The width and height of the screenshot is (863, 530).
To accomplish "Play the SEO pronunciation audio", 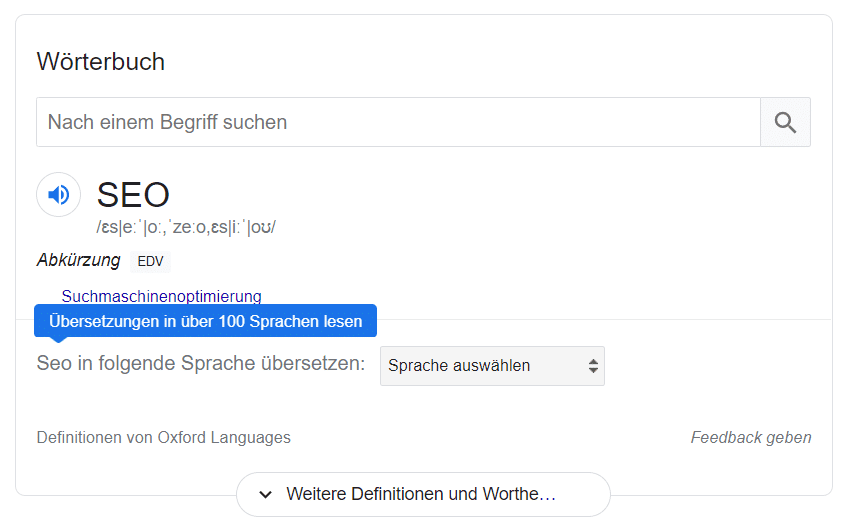I will click(59, 195).
